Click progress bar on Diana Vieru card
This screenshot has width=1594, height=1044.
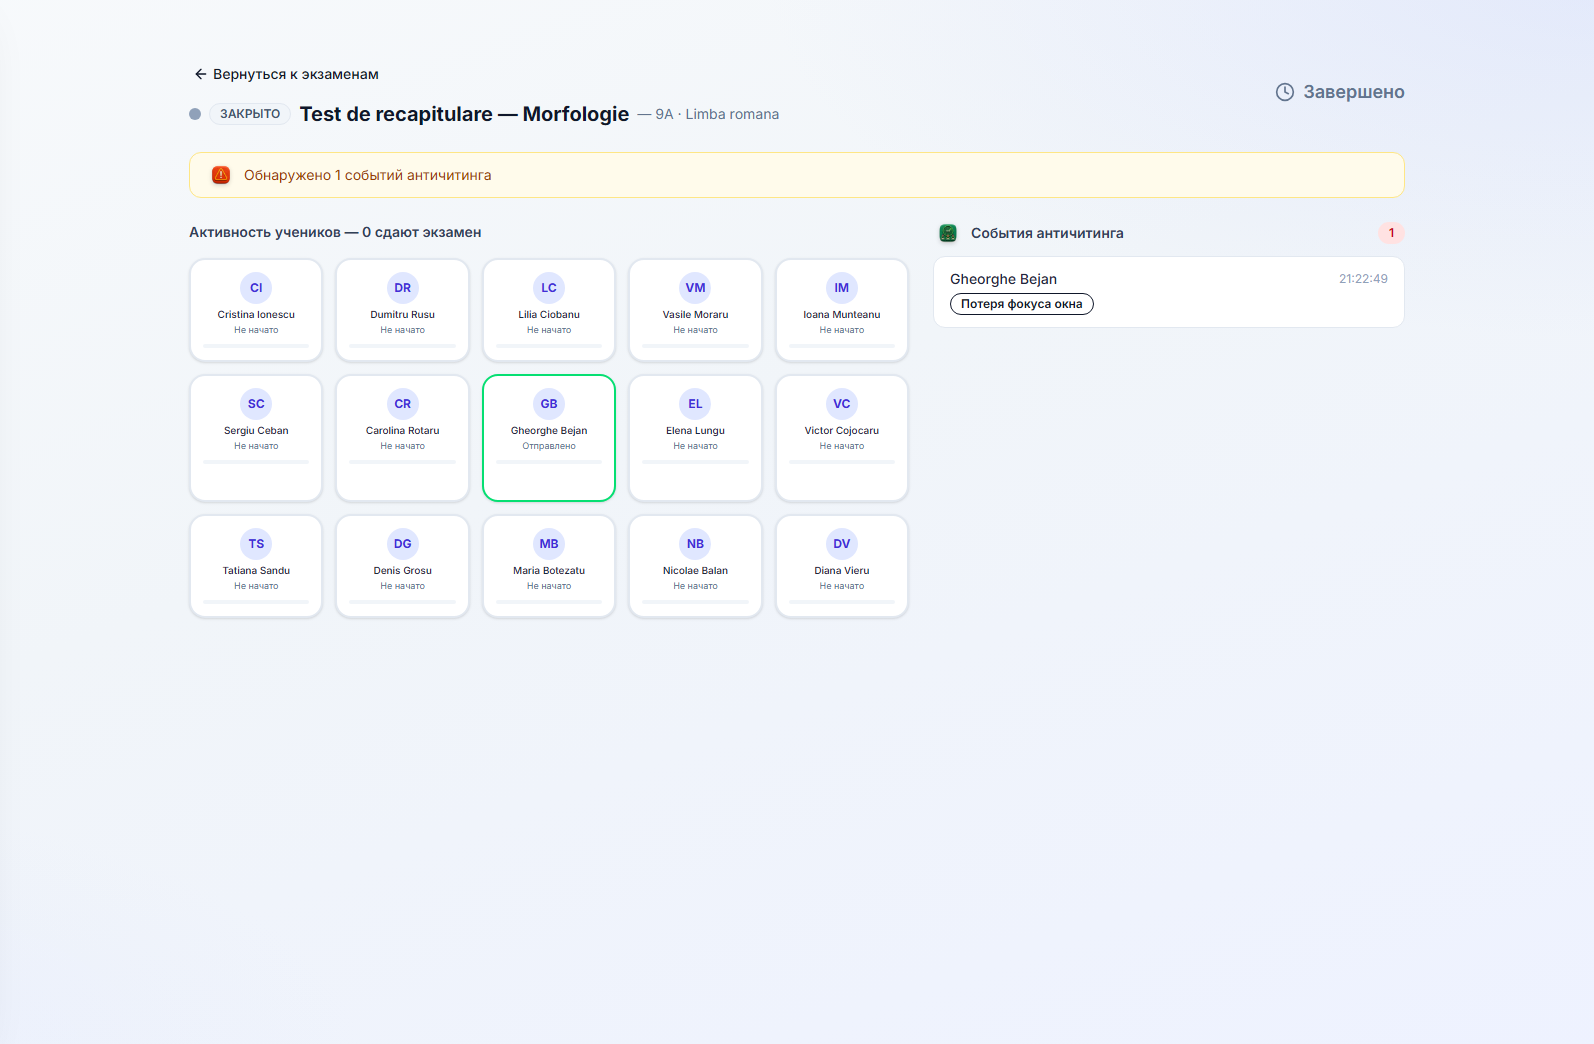pos(842,602)
